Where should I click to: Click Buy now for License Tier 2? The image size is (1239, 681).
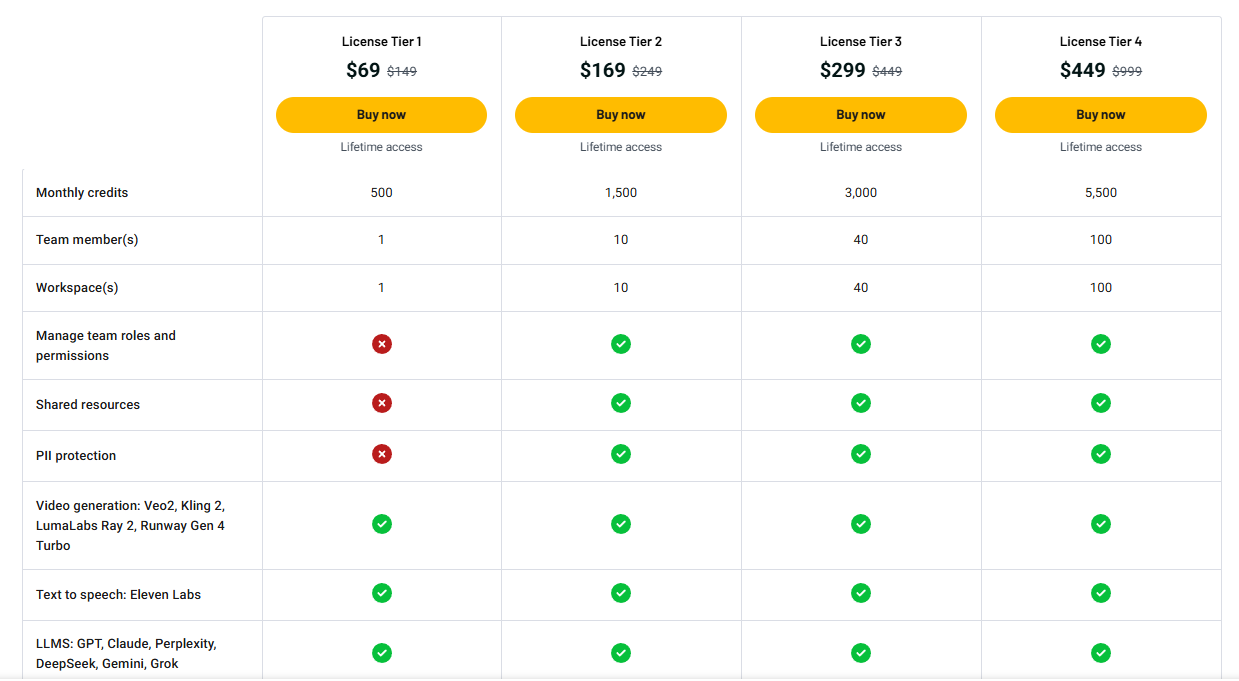point(621,115)
